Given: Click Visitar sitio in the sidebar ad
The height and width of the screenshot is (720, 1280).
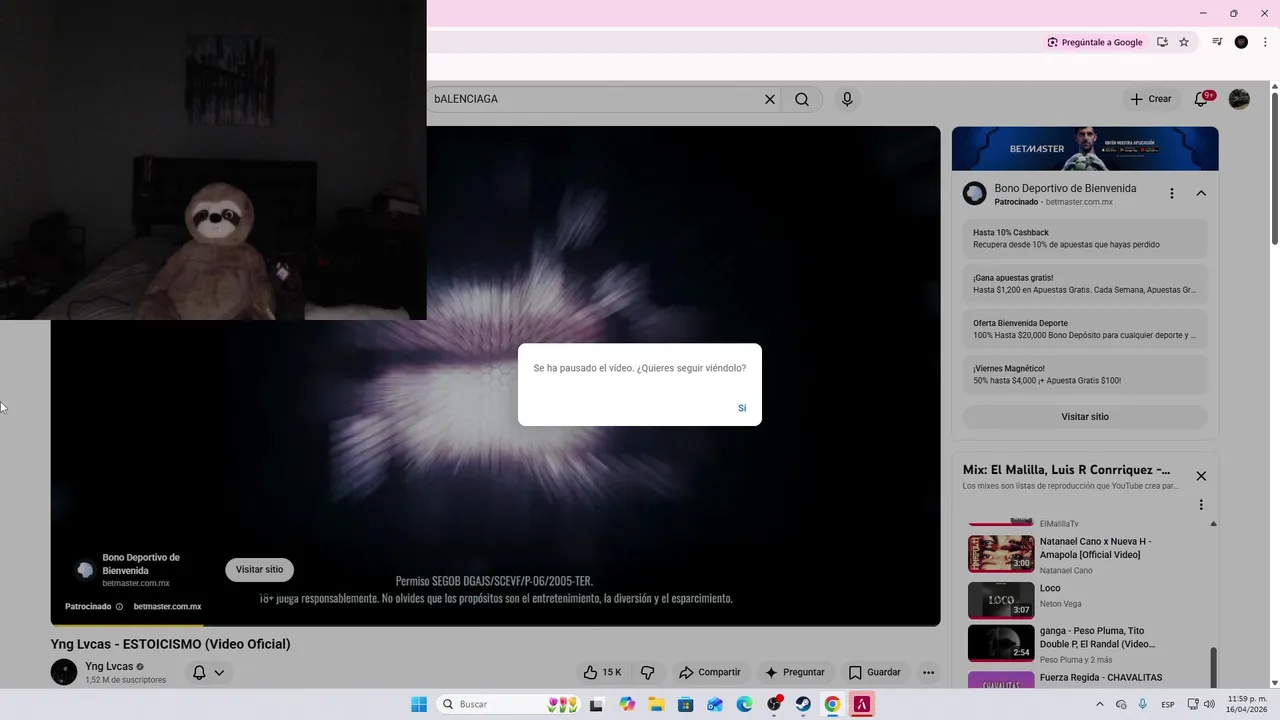Looking at the screenshot, I should pos(1085,417).
